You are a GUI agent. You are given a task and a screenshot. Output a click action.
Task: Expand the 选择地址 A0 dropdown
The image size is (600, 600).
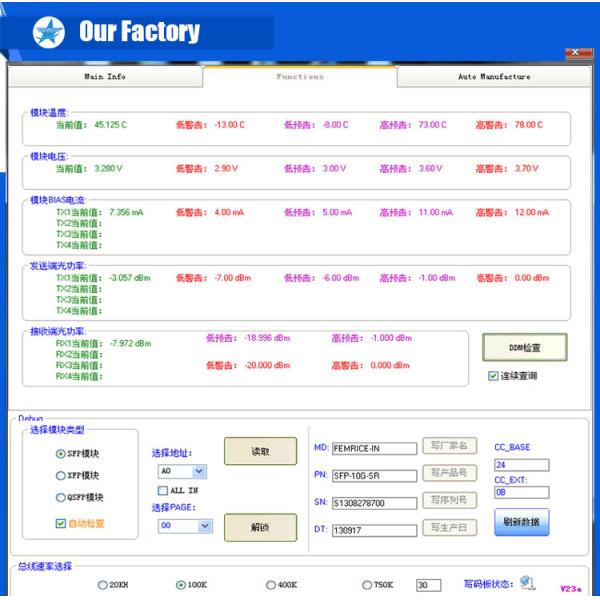(198, 471)
